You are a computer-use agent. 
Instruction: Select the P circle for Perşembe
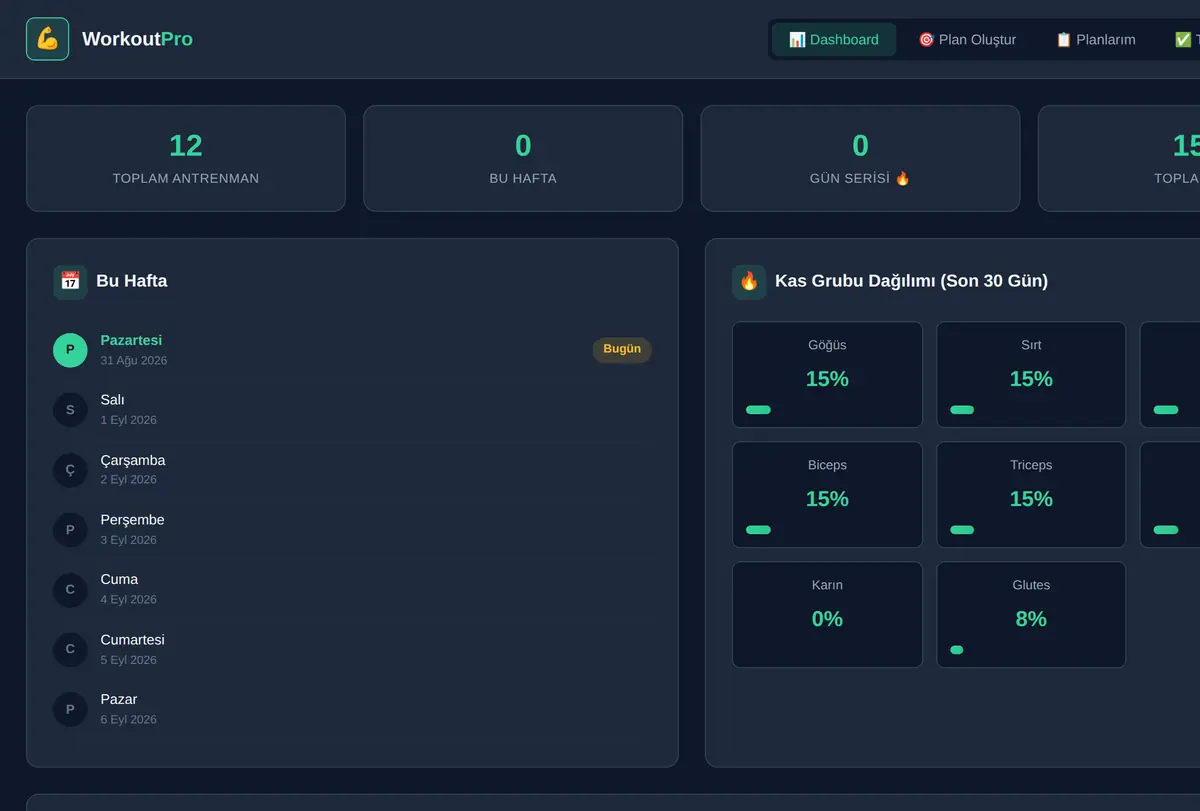point(70,530)
